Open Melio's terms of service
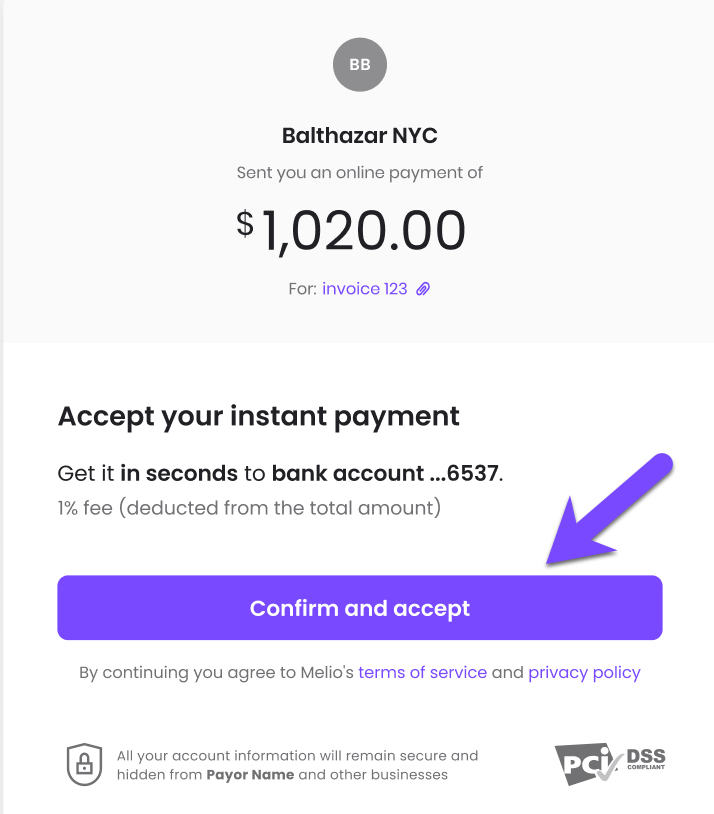 click(x=423, y=672)
